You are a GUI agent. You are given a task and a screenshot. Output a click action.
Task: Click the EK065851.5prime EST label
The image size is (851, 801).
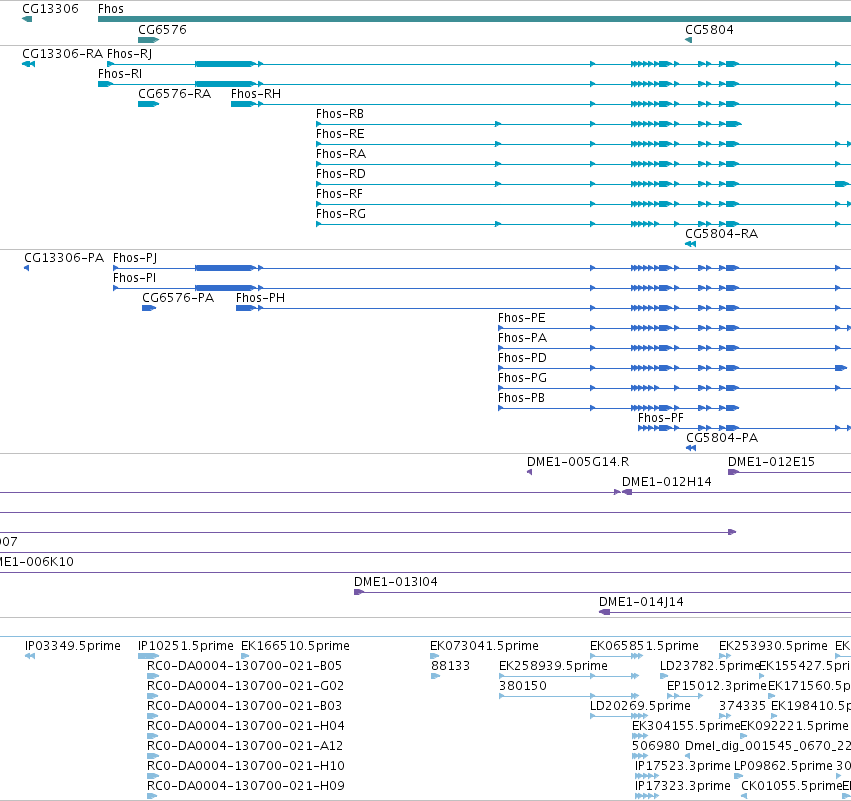tap(644, 646)
